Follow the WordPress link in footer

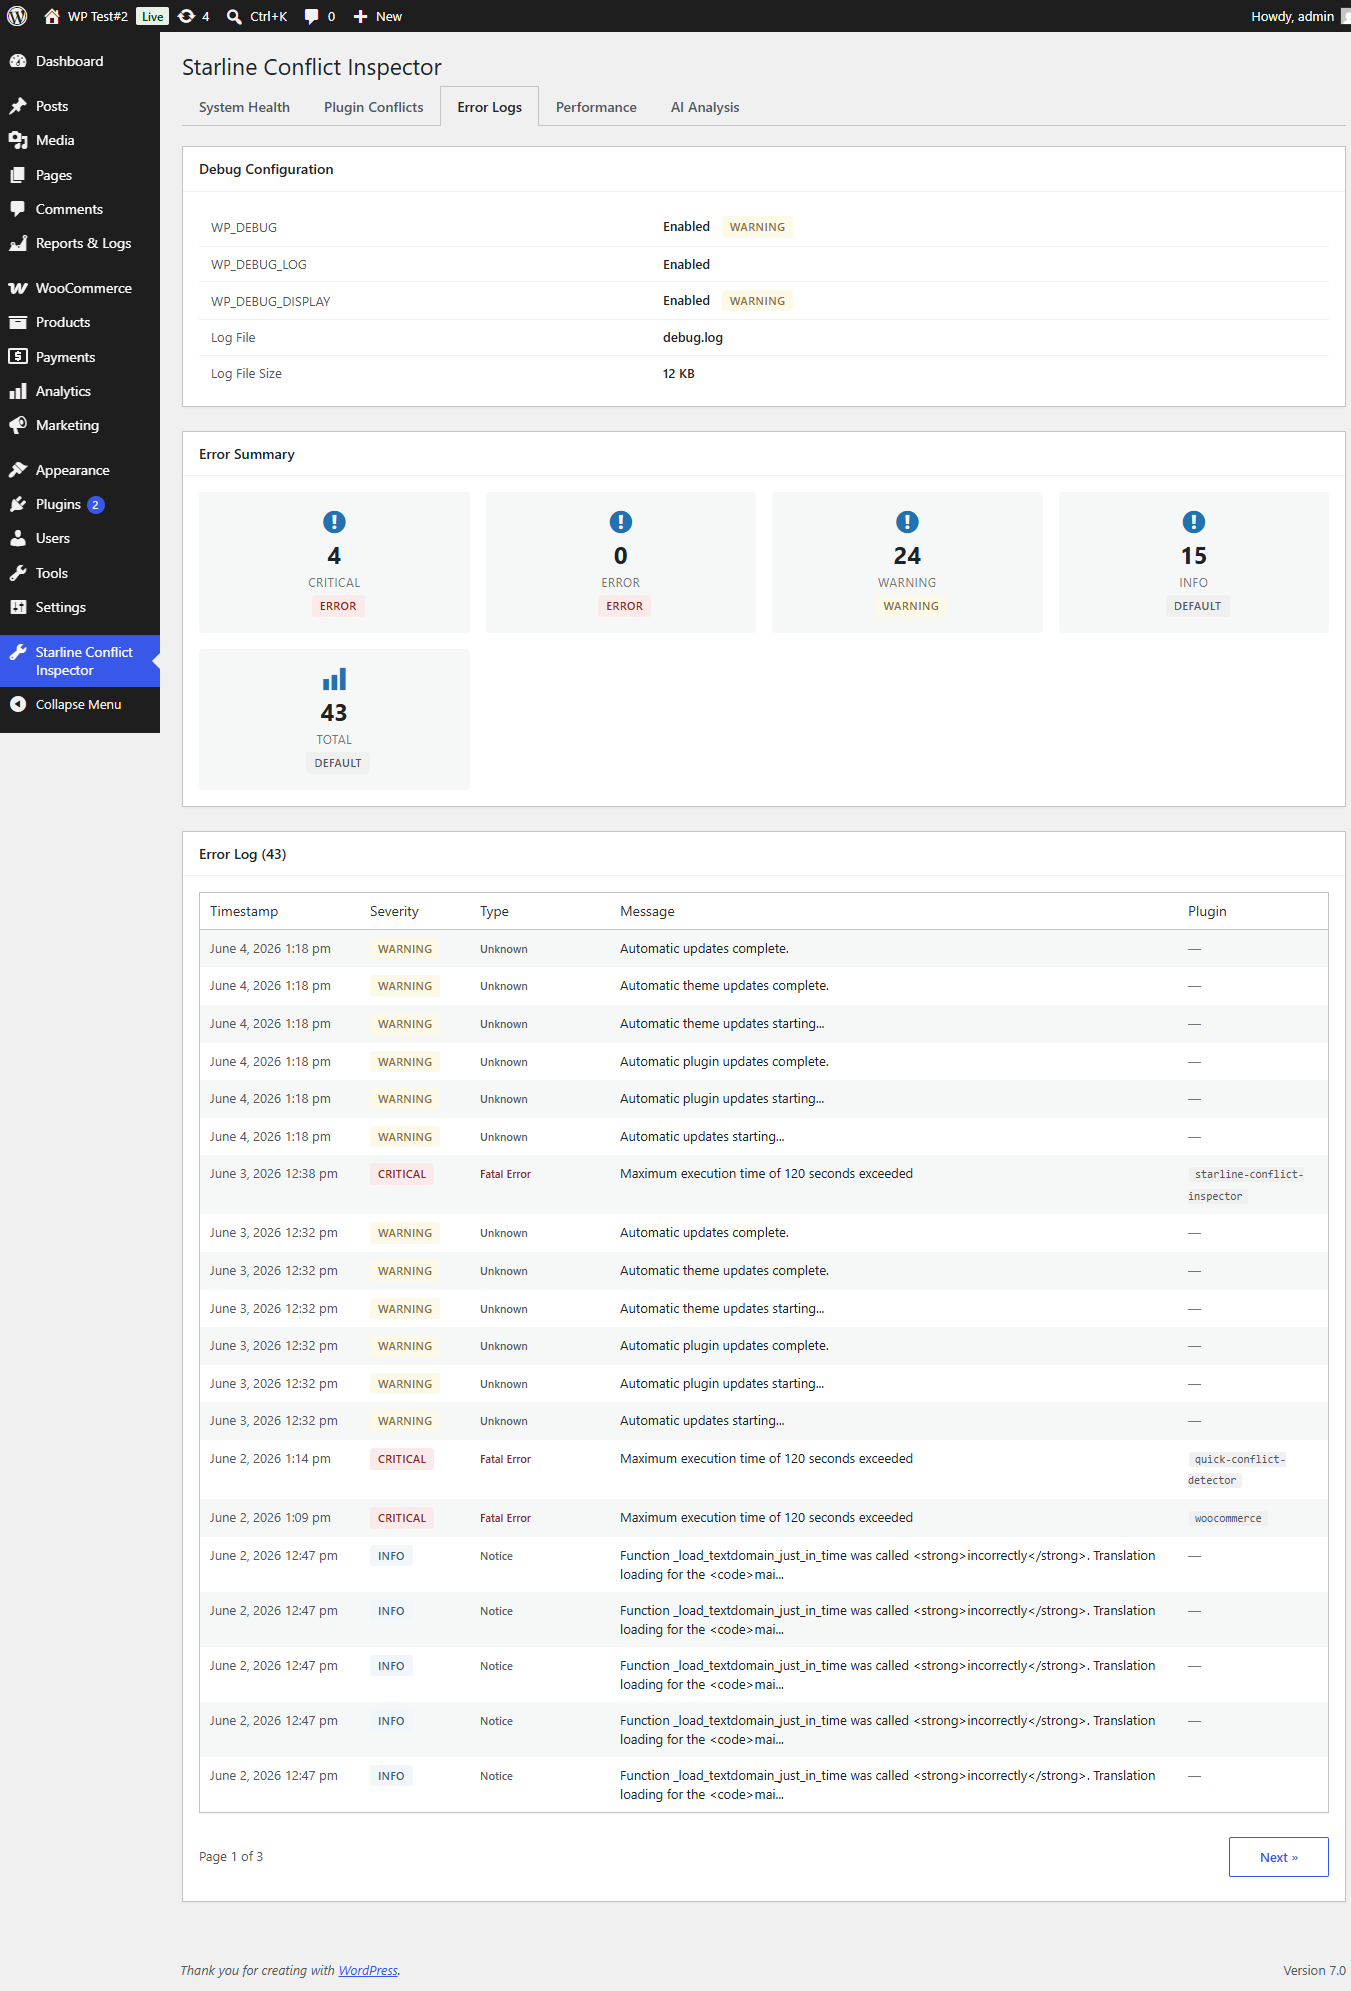[x=368, y=1970]
